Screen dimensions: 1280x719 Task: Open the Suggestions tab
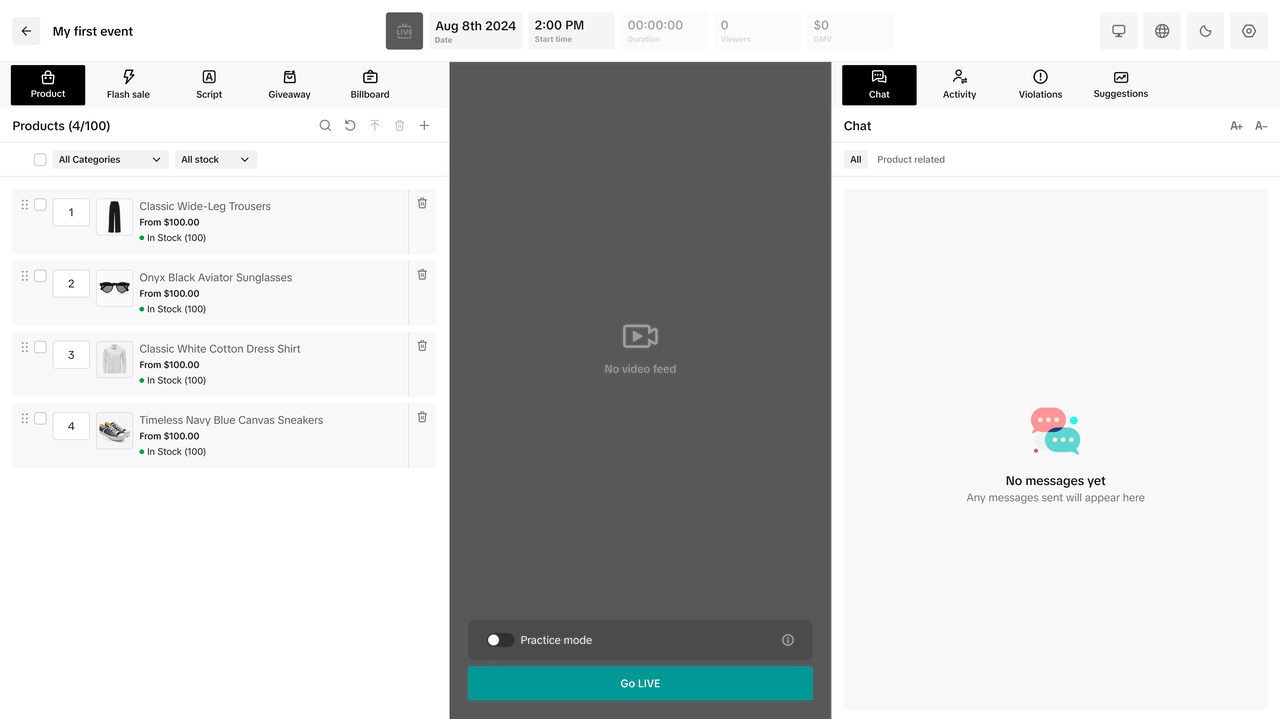tap(1121, 85)
